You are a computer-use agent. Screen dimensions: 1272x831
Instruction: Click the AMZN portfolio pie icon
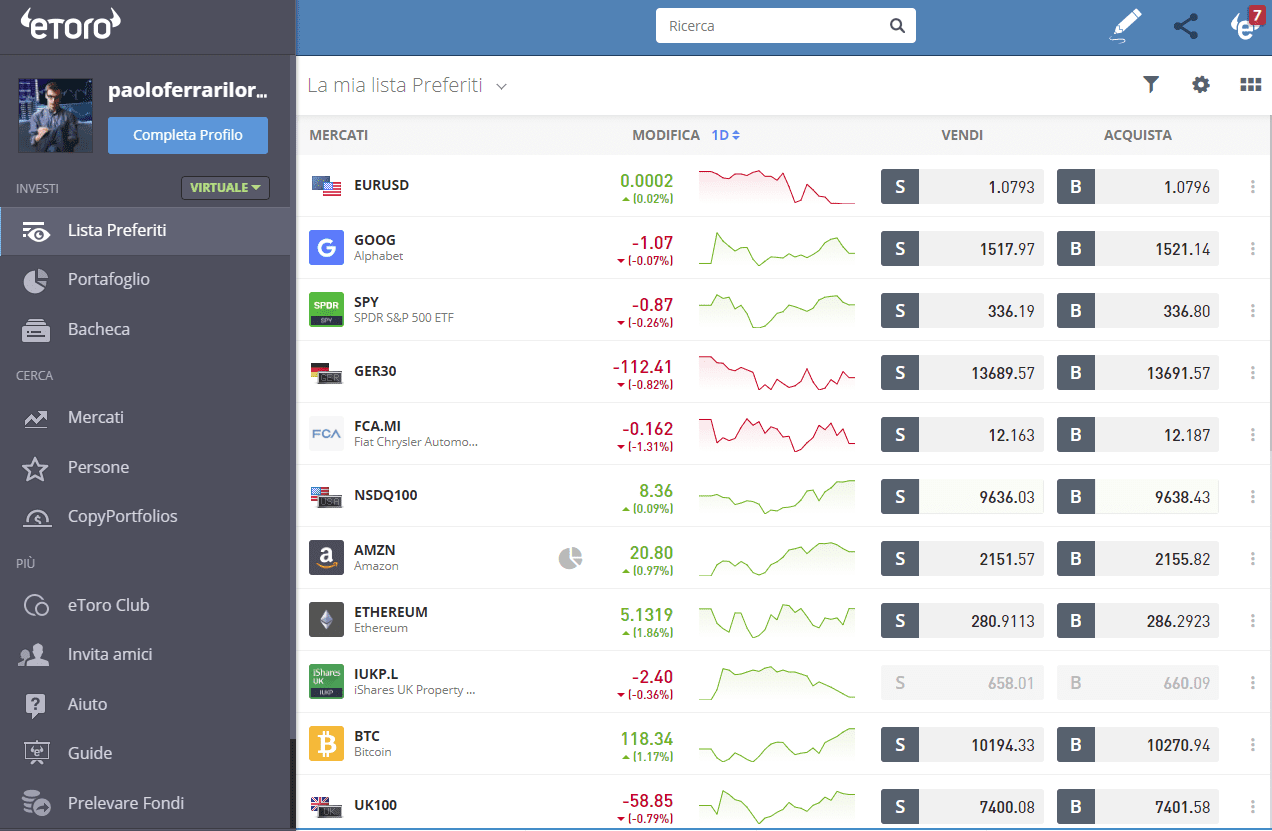click(x=570, y=558)
